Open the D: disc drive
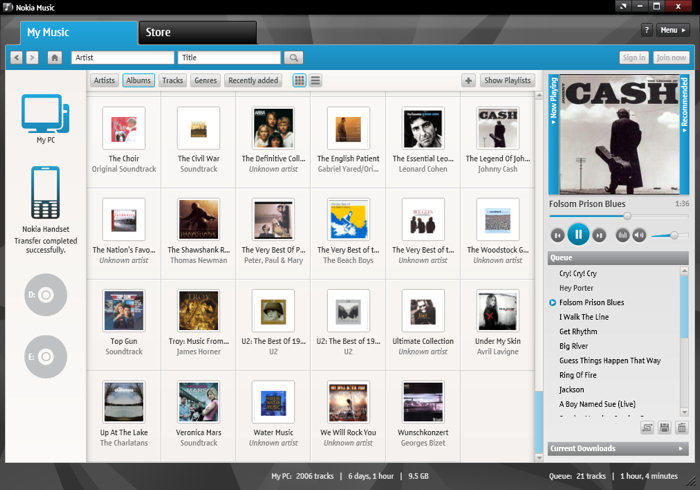The width and height of the screenshot is (700, 490). [46, 295]
